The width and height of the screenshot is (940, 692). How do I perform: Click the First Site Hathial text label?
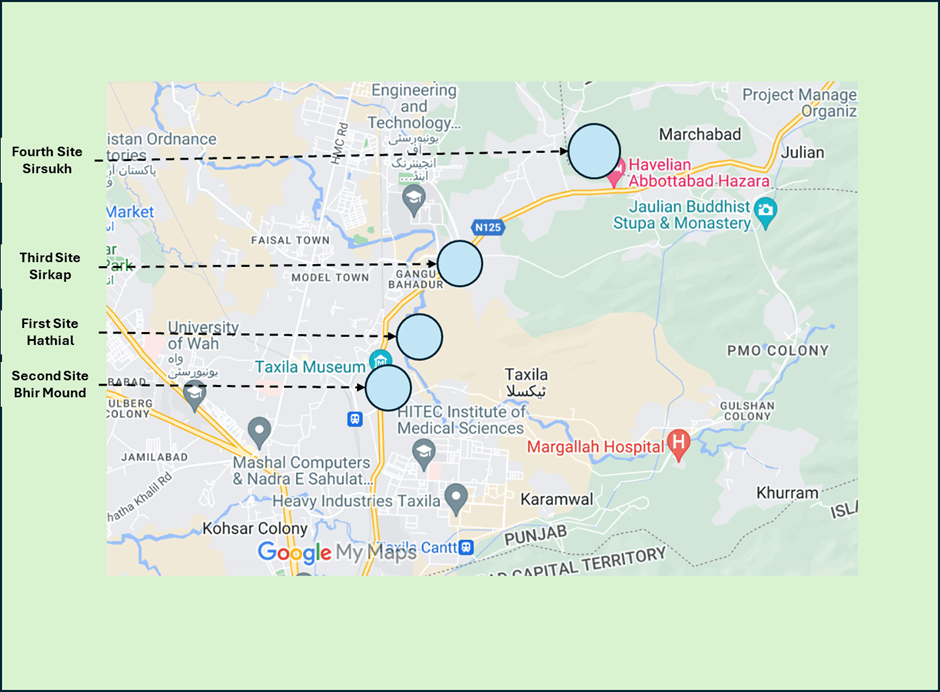click(x=50, y=332)
